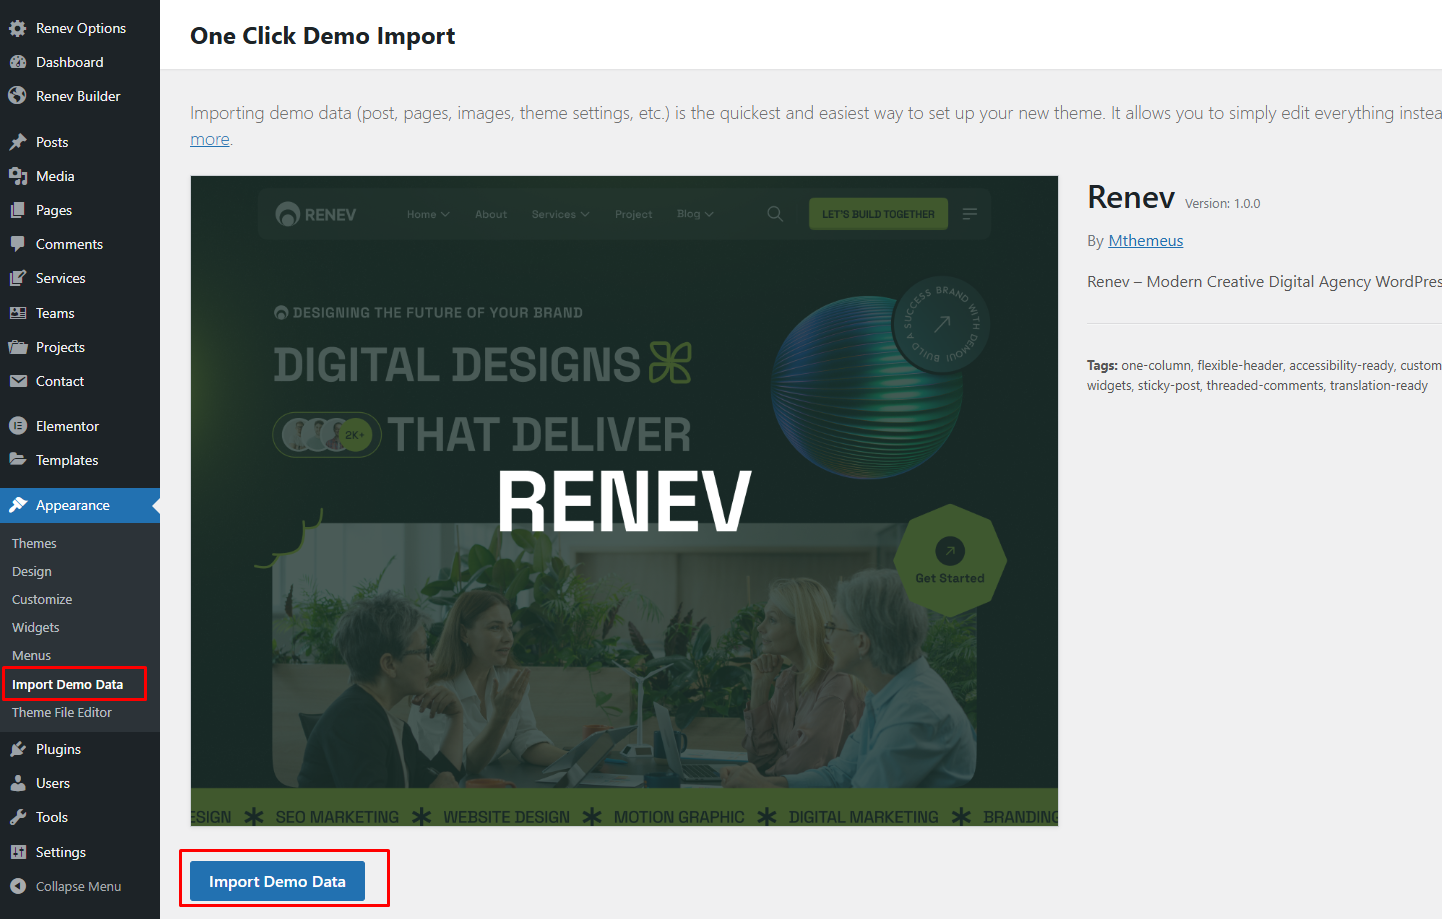Click the Tools wrench icon
The height and width of the screenshot is (919, 1442).
(18, 817)
